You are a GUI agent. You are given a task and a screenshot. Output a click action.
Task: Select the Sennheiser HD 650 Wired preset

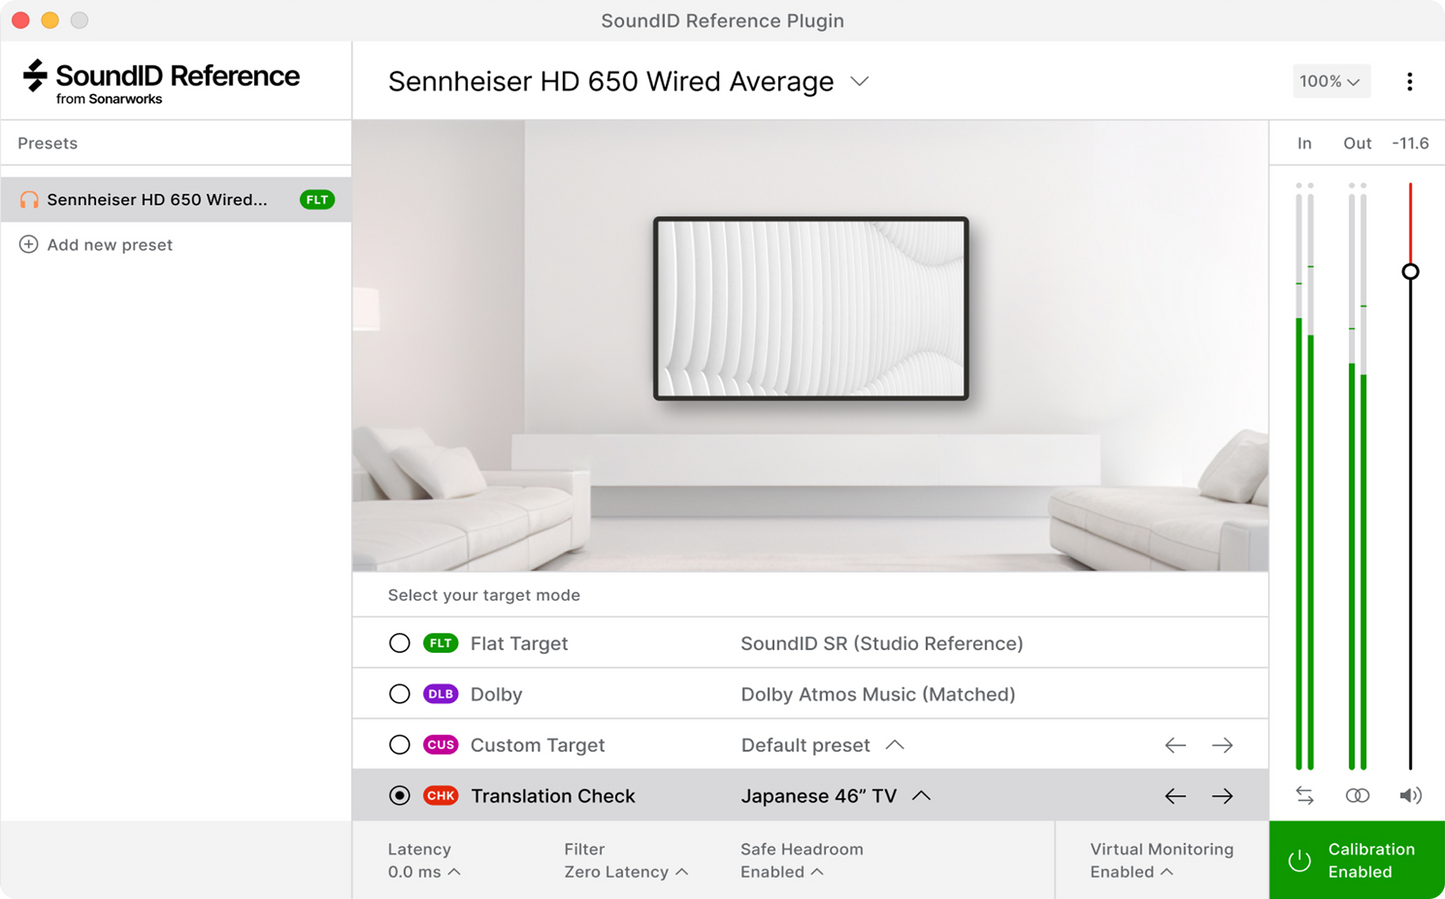pos(176,200)
